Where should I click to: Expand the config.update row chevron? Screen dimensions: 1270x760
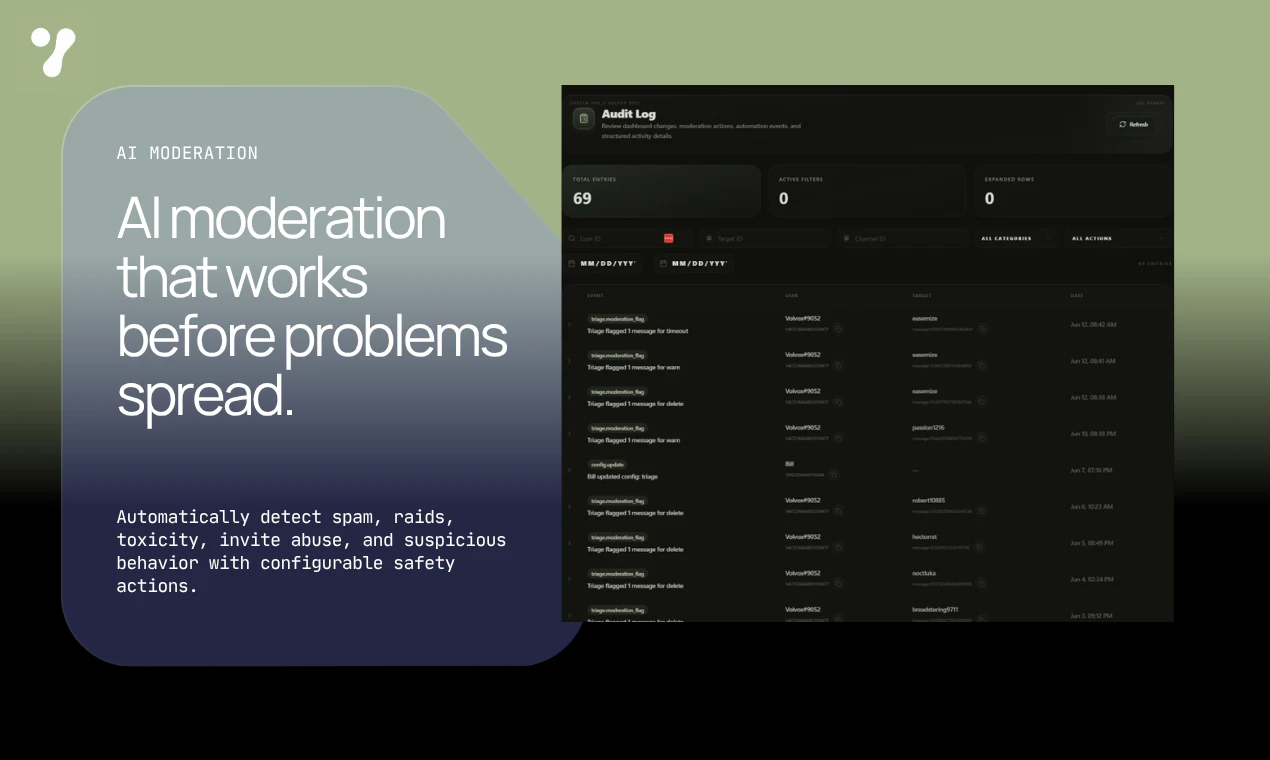coord(570,470)
